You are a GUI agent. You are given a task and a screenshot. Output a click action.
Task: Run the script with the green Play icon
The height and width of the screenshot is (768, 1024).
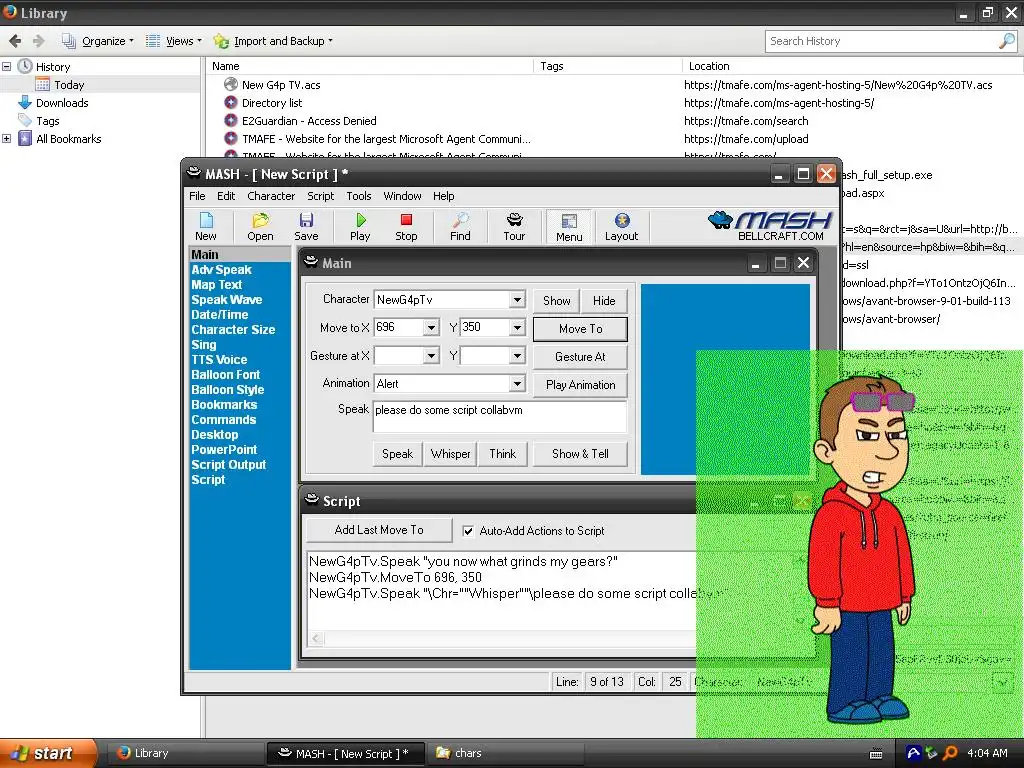pyautogui.click(x=360, y=227)
